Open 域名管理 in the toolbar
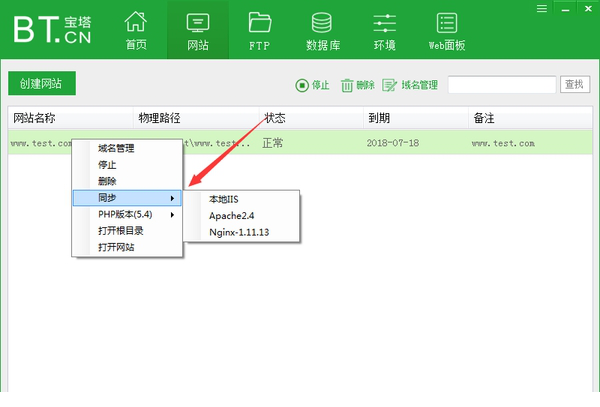The width and height of the screenshot is (600, 407). (411, 86)
